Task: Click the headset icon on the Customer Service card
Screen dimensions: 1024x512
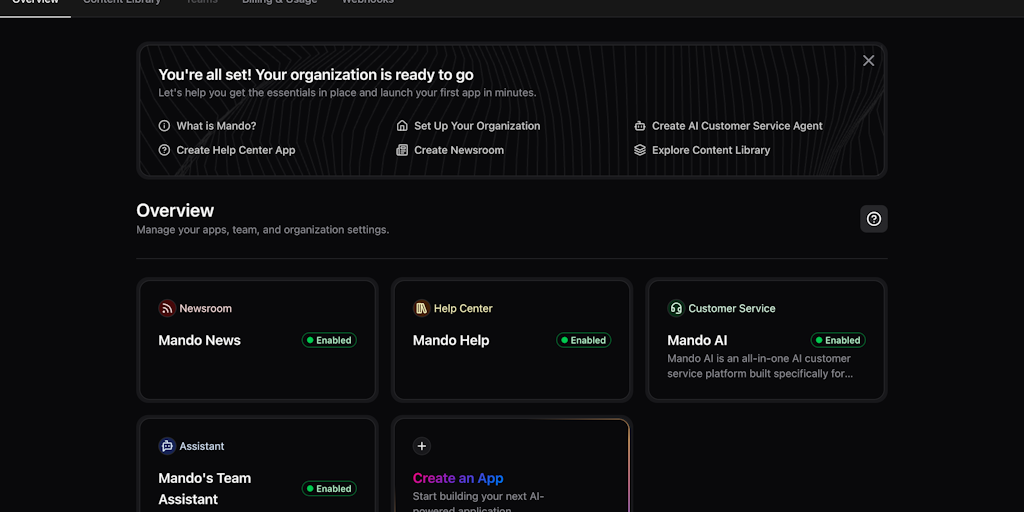Action: point(676,308)
